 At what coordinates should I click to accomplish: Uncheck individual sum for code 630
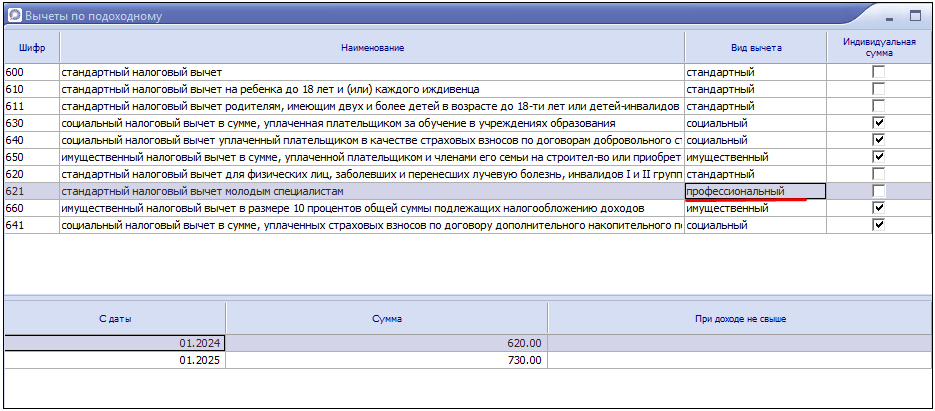pyautogui.click(x=878, y=123)
